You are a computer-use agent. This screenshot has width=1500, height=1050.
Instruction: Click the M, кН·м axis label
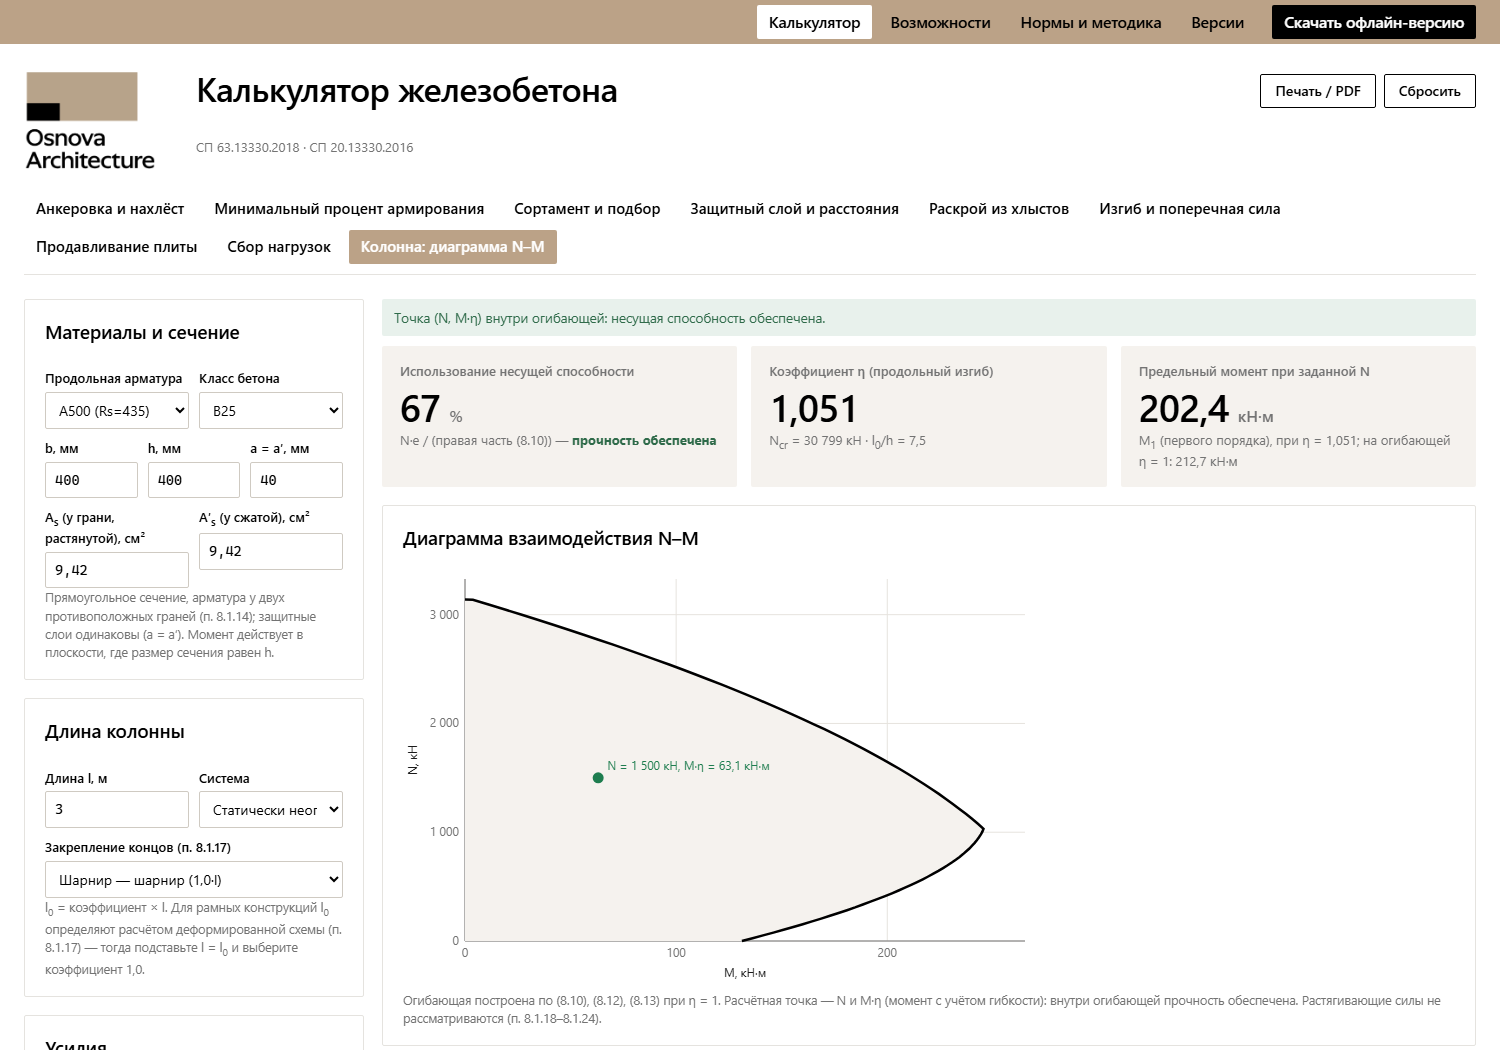[x=745, y=973]
